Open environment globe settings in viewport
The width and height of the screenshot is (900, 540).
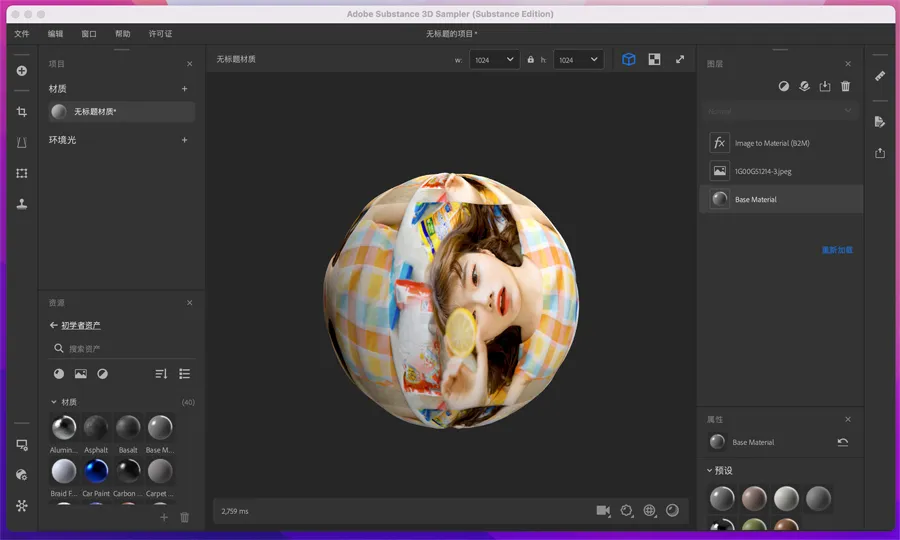(x=650, y=511)
